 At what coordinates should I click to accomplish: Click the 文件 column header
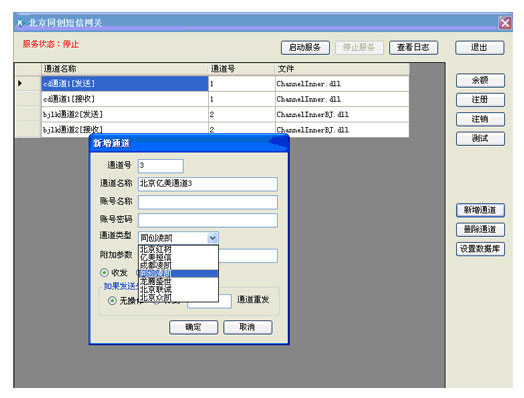pyautogui.click(x=342, y=69)
